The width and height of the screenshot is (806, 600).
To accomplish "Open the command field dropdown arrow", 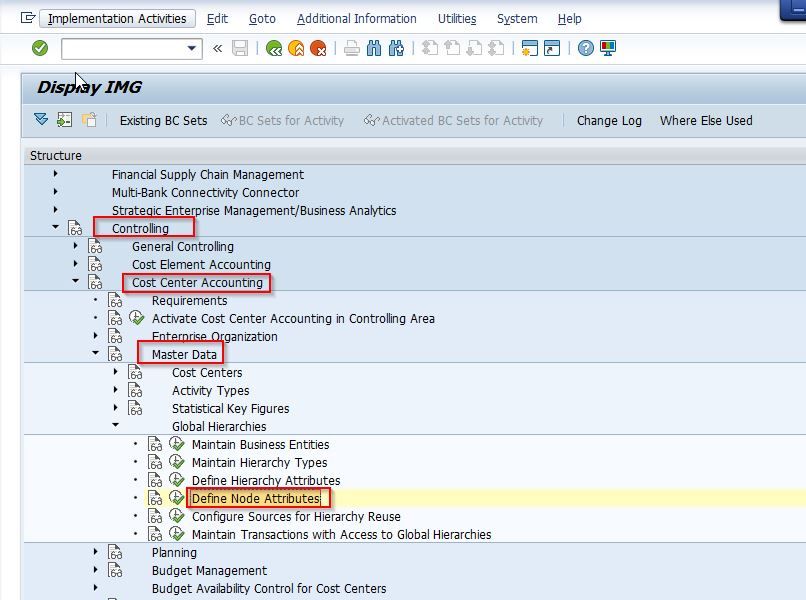I will tap(192, 48).
